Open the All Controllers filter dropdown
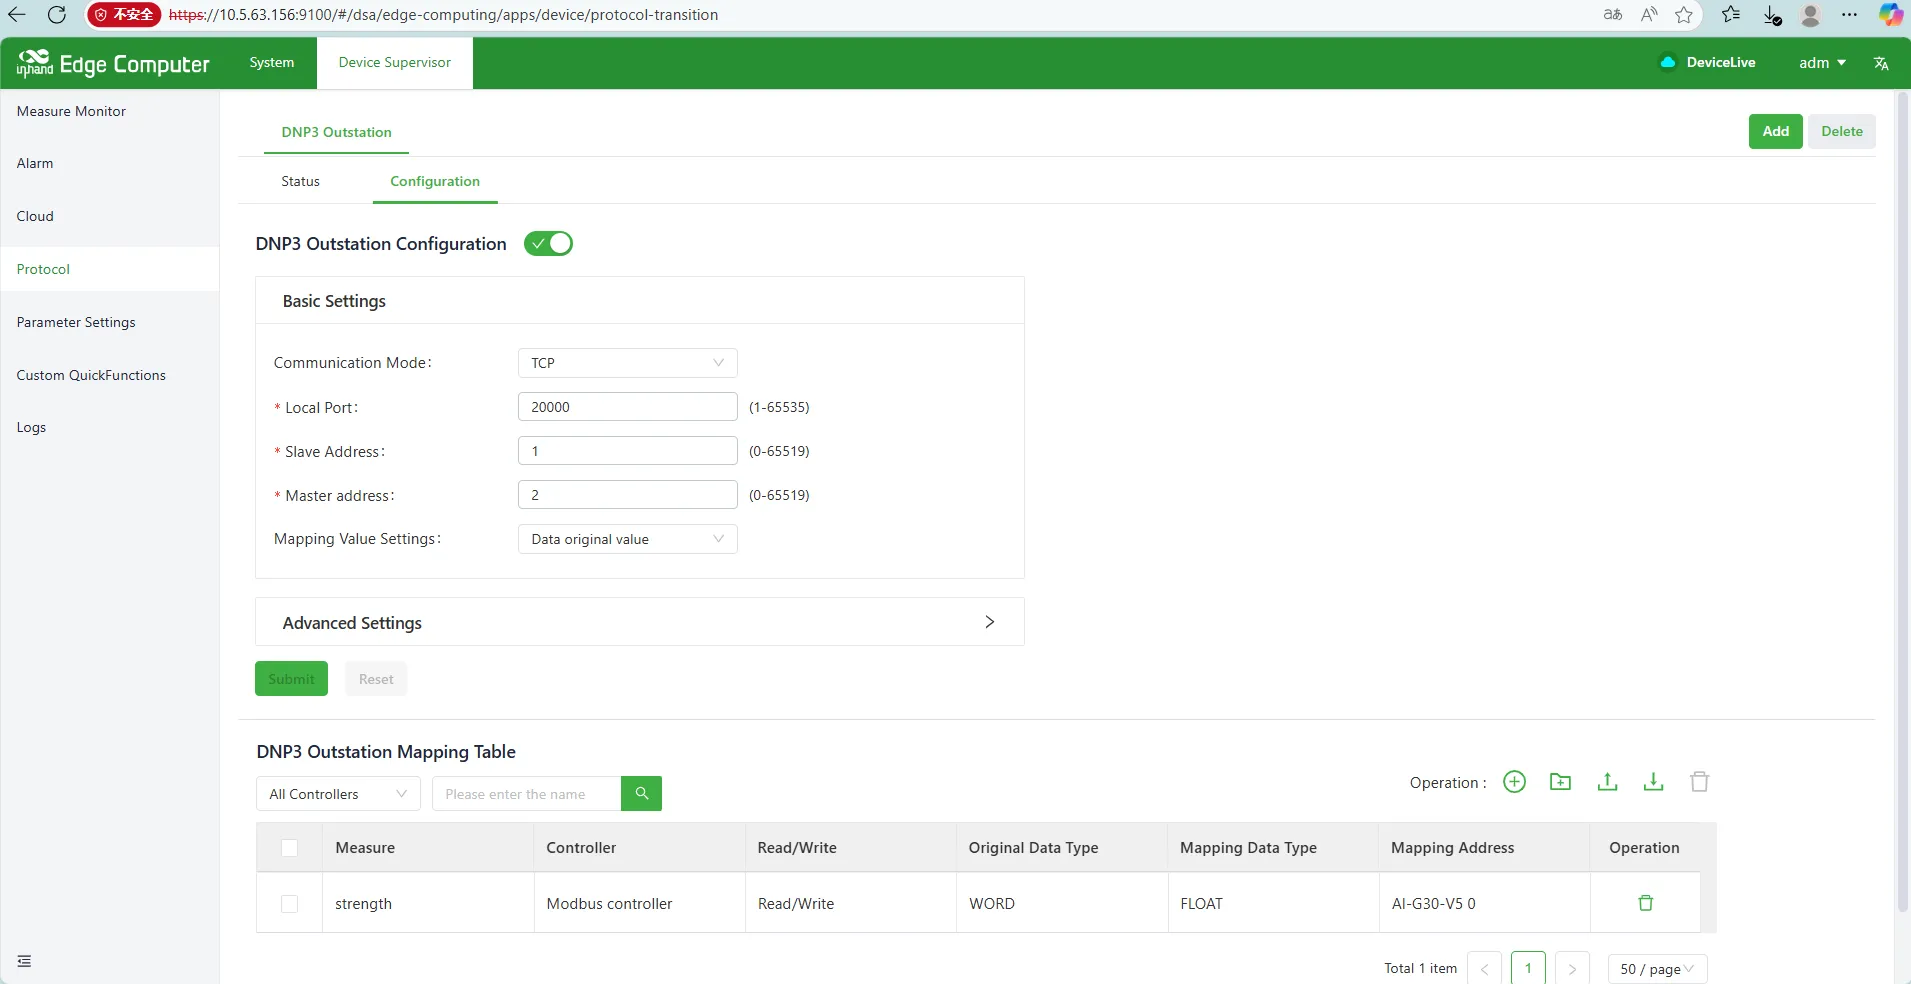The image size is (1911, 984). click(338, 794)
